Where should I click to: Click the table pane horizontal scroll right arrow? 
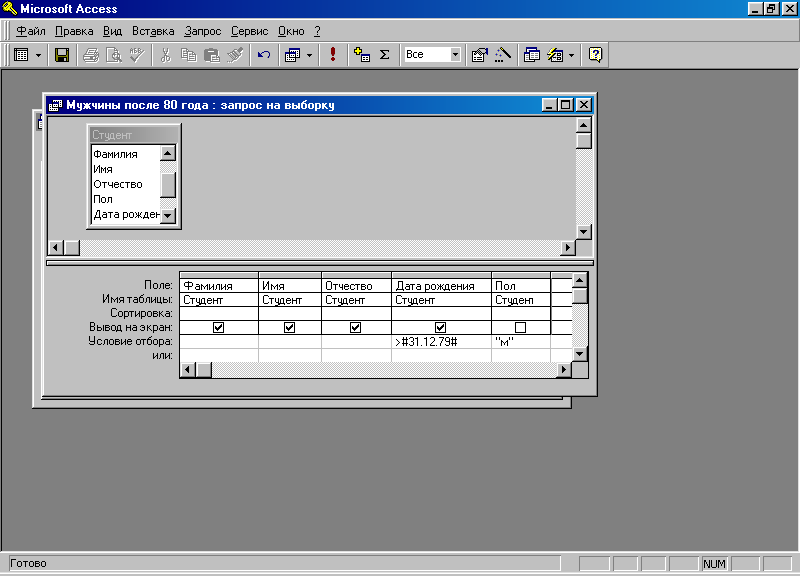click(x=567, y=248)
